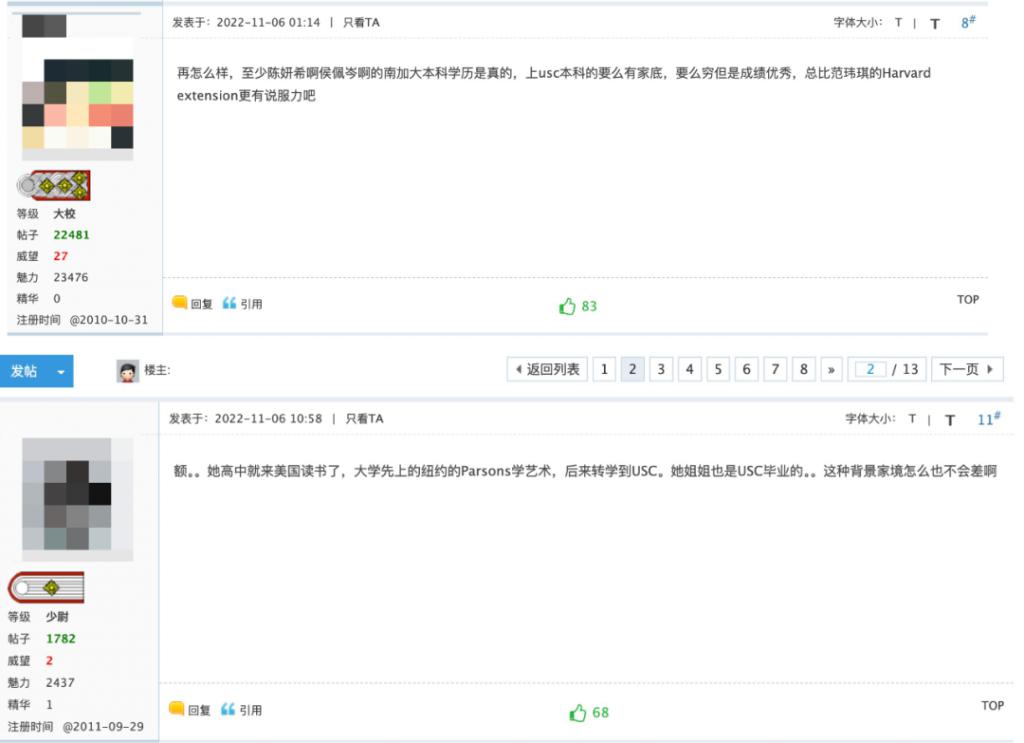The image size is (1024, 743).
Task: Click the page number input field
Action: click(x=871, y=370)
